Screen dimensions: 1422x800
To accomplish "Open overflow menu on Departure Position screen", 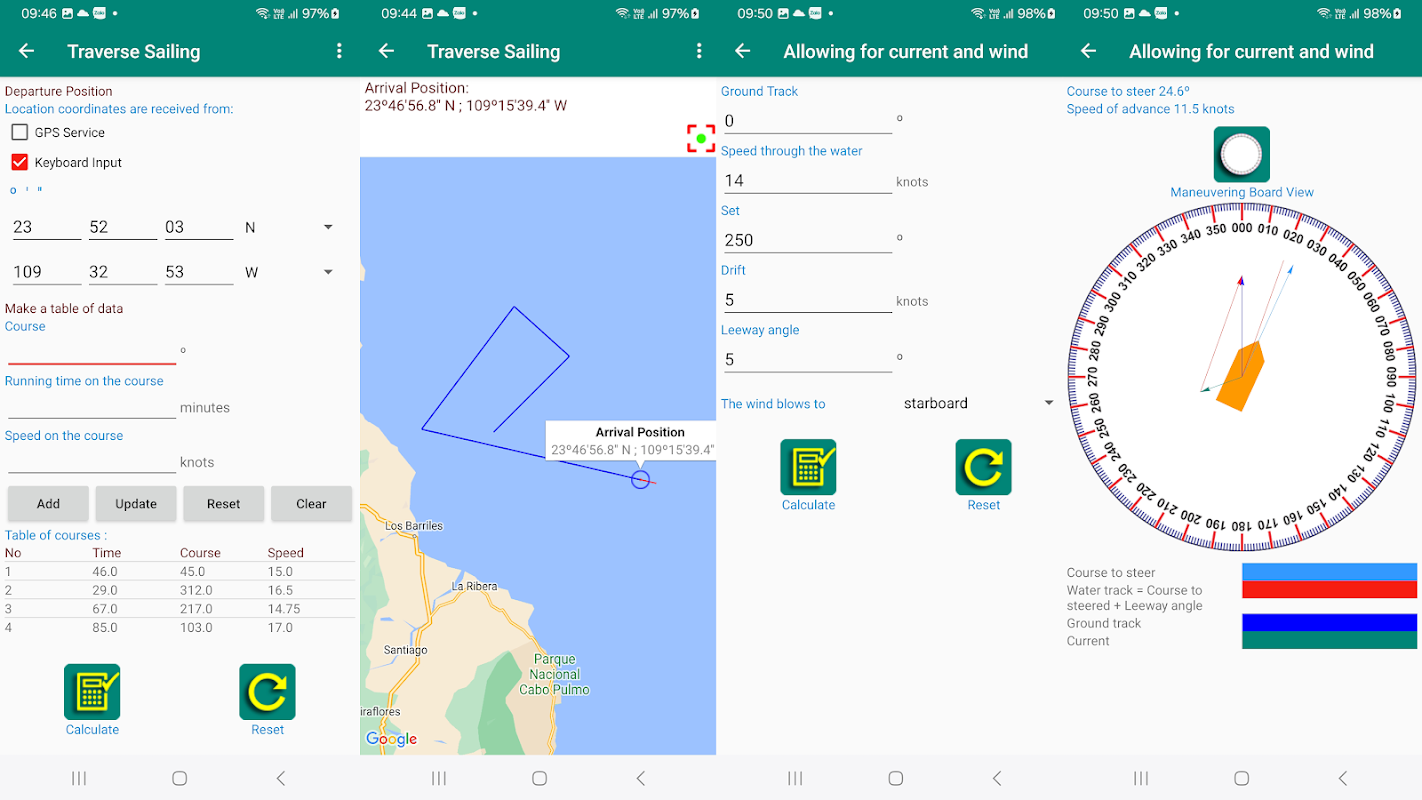I will [x=339, y=51].
